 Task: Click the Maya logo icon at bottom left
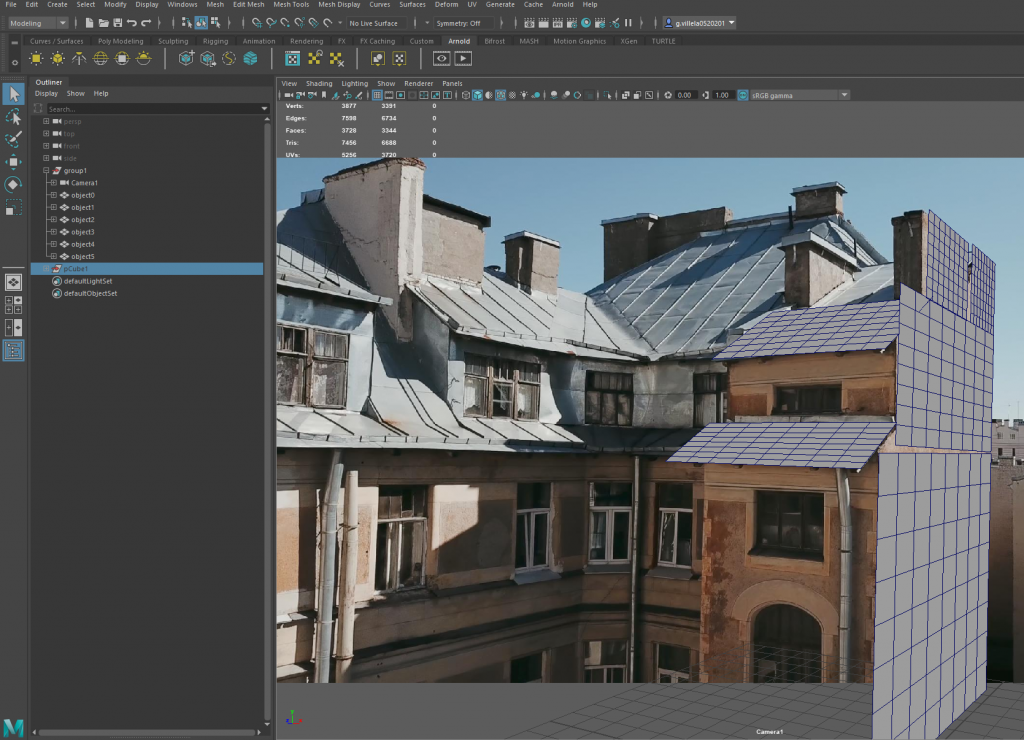(13, 727)
